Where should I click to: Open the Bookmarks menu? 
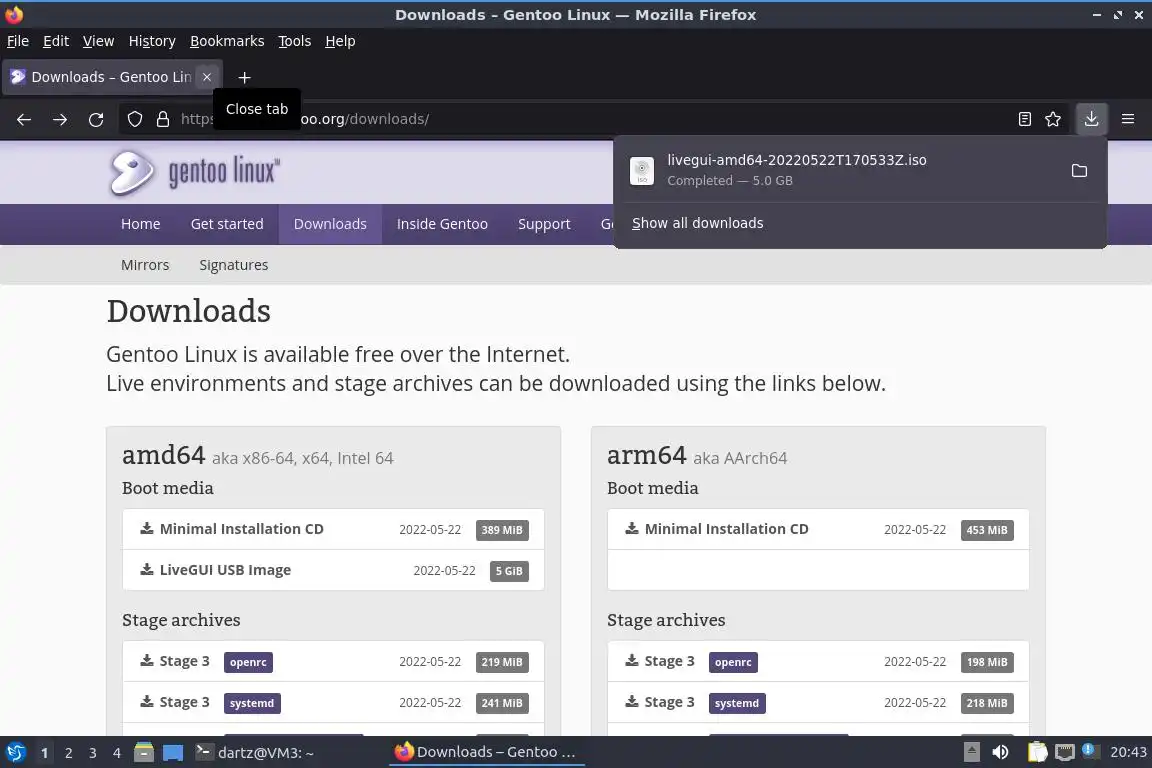[227, 41]
